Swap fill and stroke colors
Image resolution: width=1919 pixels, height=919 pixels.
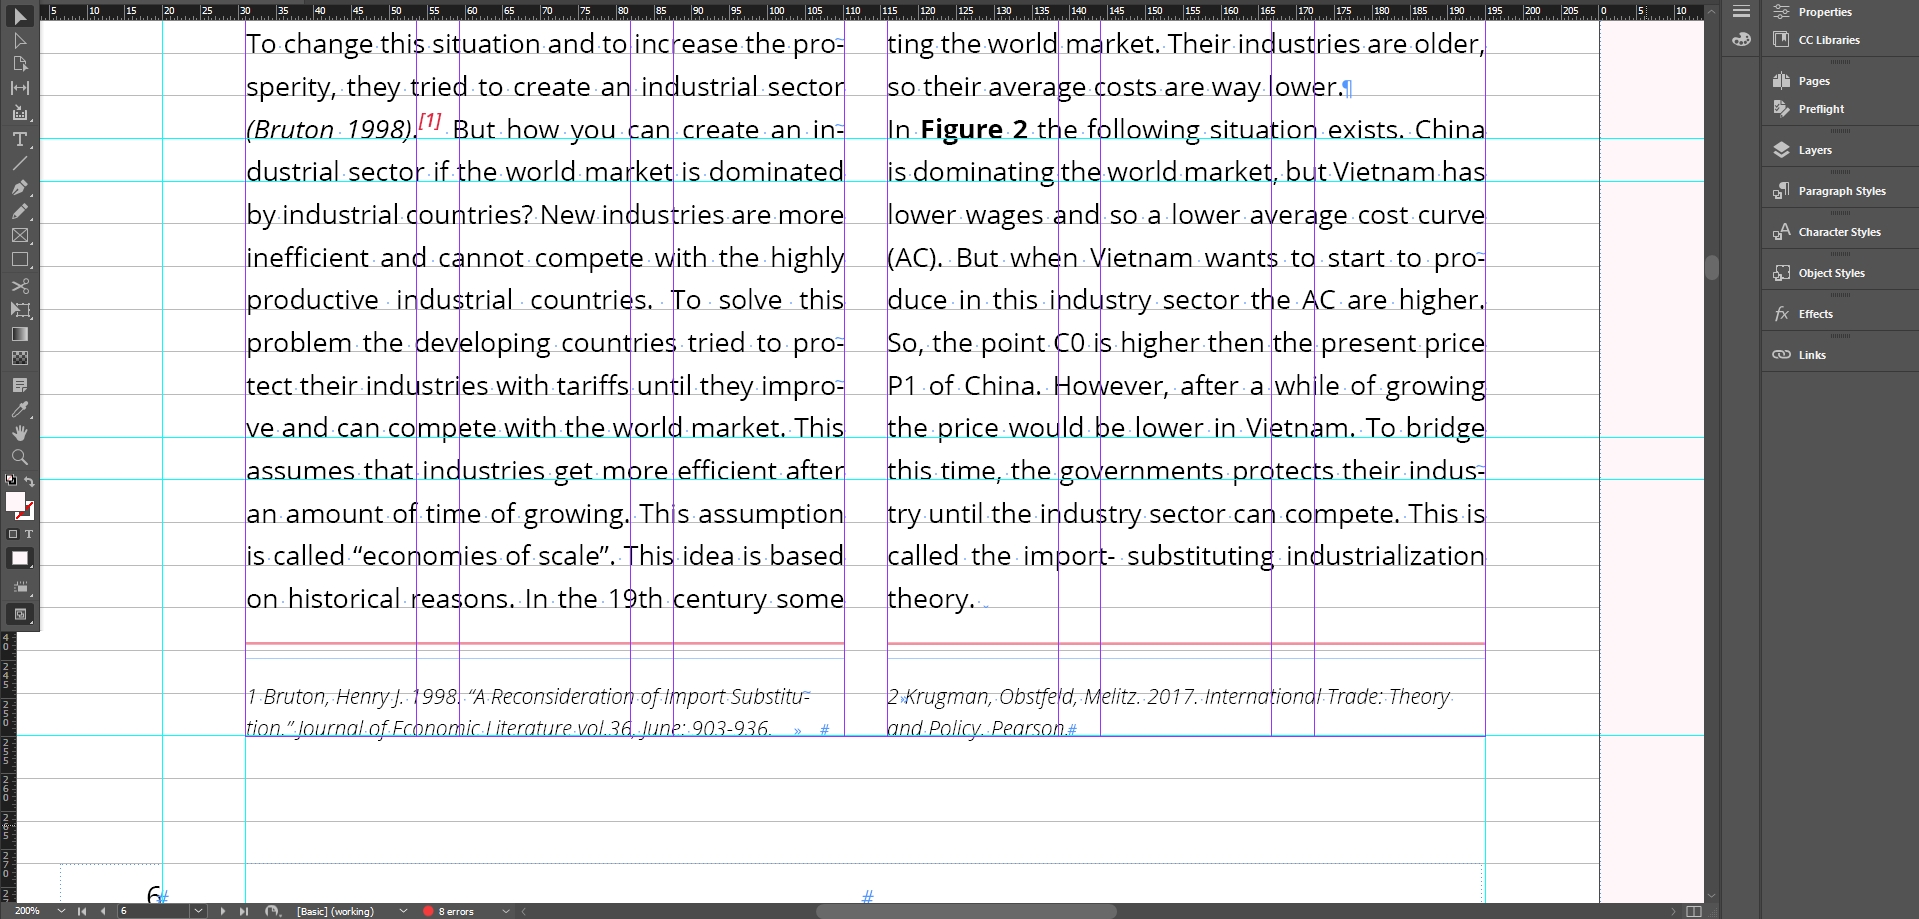point(30,481)
